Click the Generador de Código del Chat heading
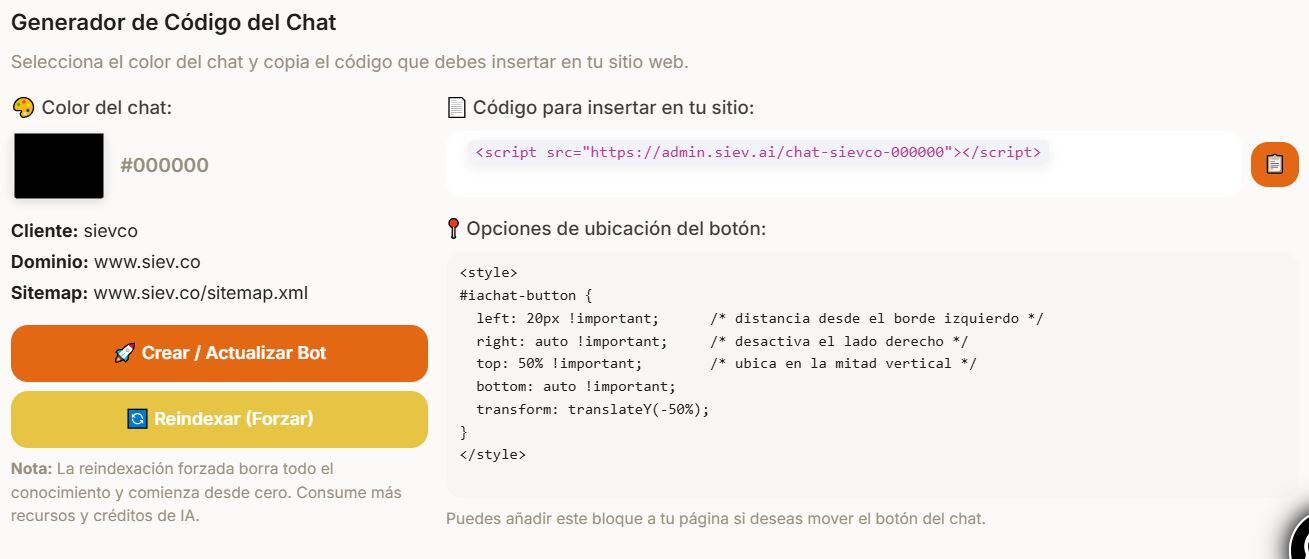1309x559 pixels. (x=174, y=21)
